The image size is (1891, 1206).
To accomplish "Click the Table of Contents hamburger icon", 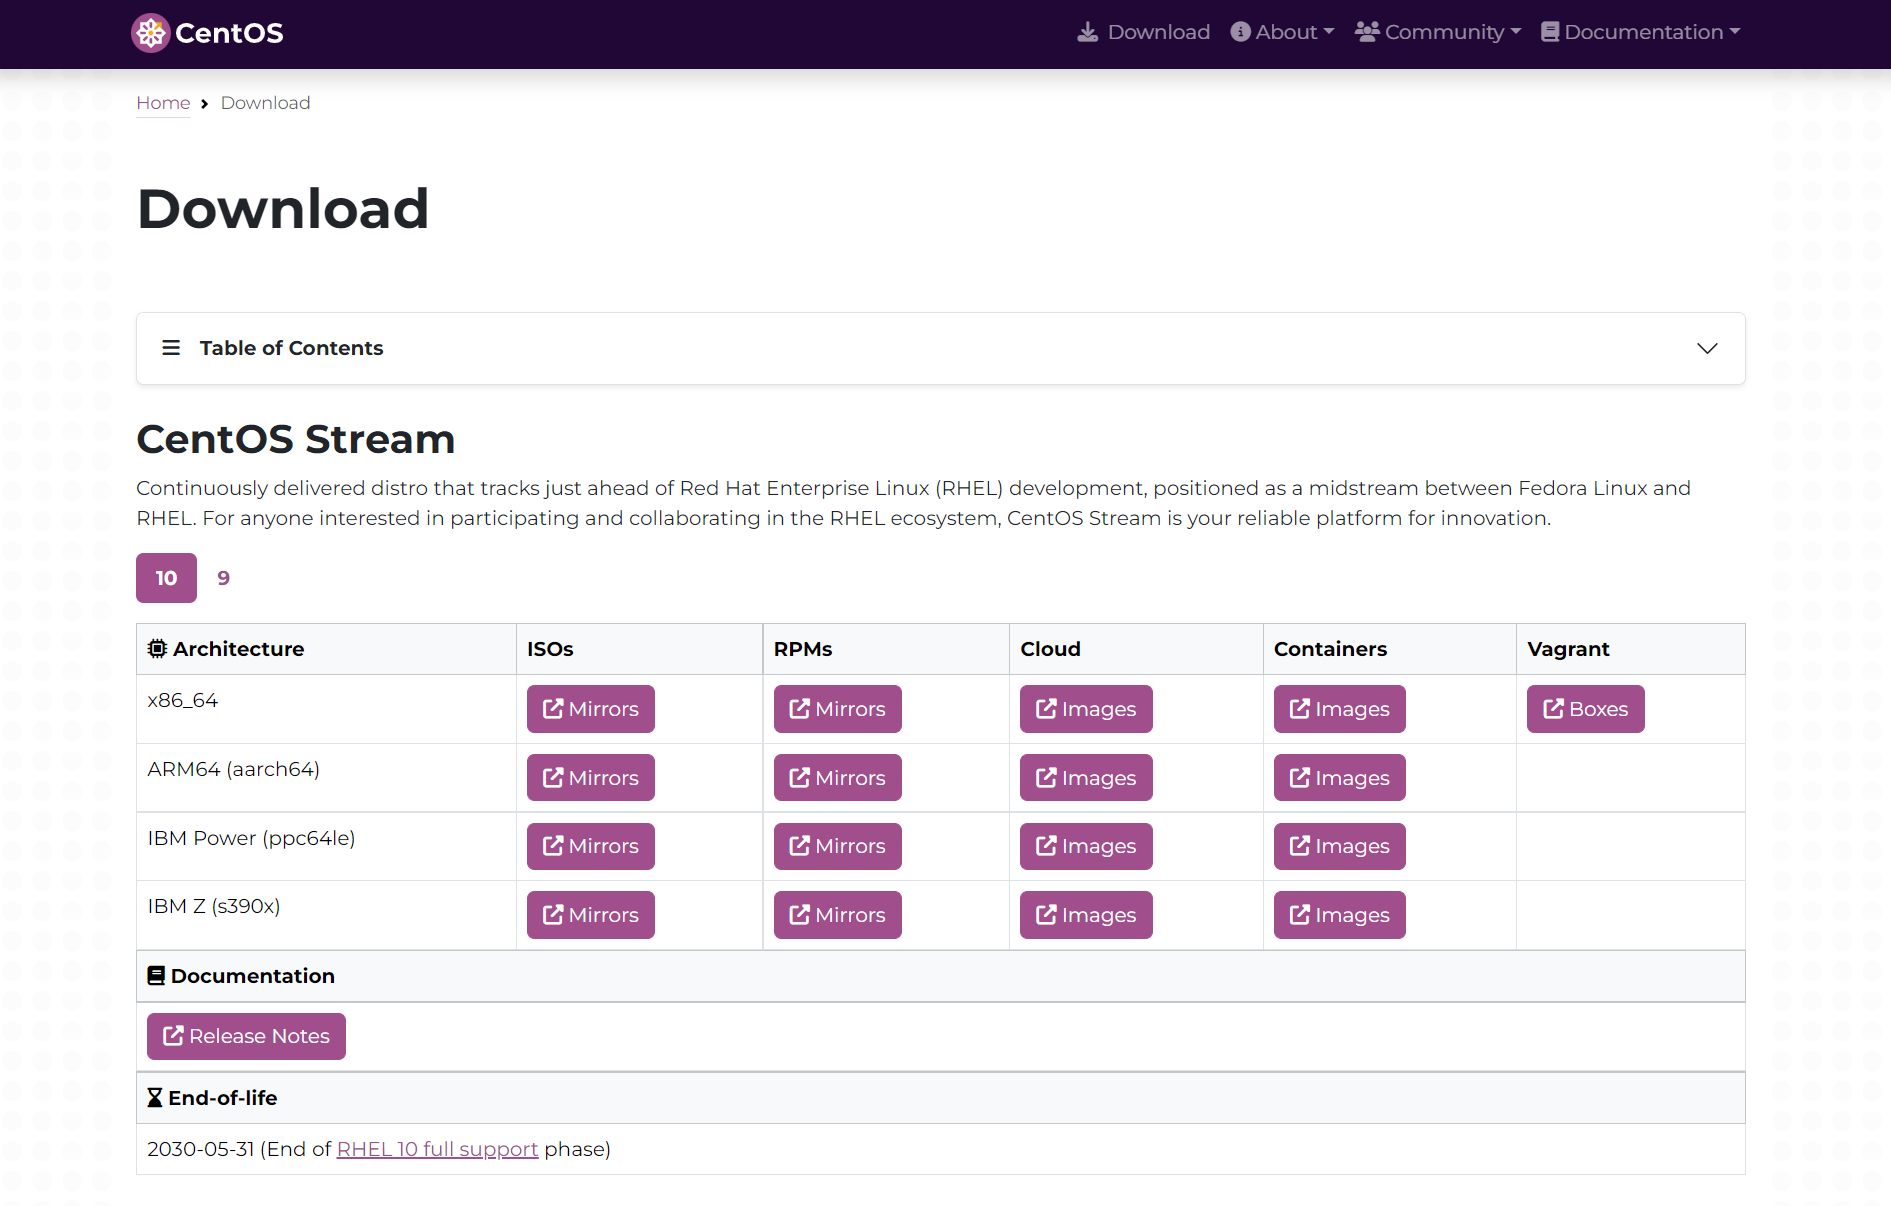I will (171, 348).
